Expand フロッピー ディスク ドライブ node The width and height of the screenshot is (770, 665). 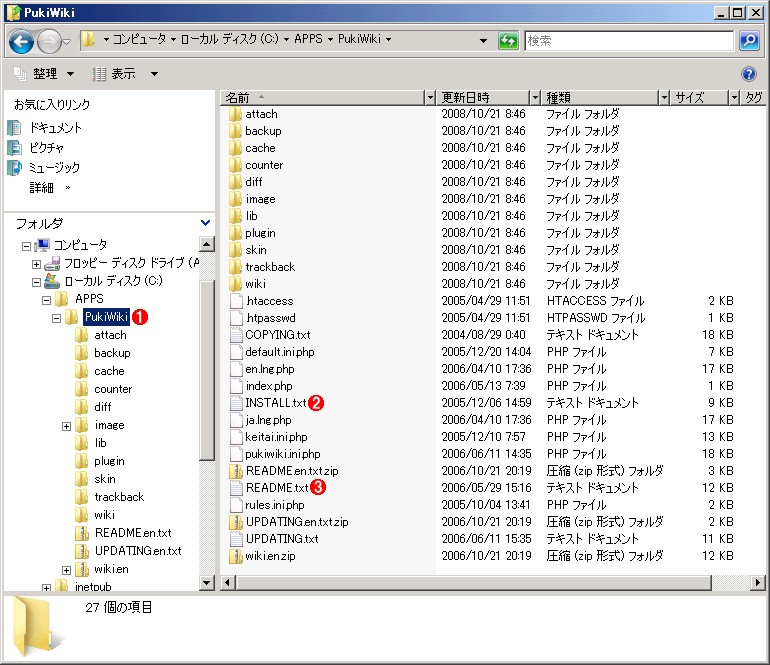pyautogui.click(x=36, y=264)
